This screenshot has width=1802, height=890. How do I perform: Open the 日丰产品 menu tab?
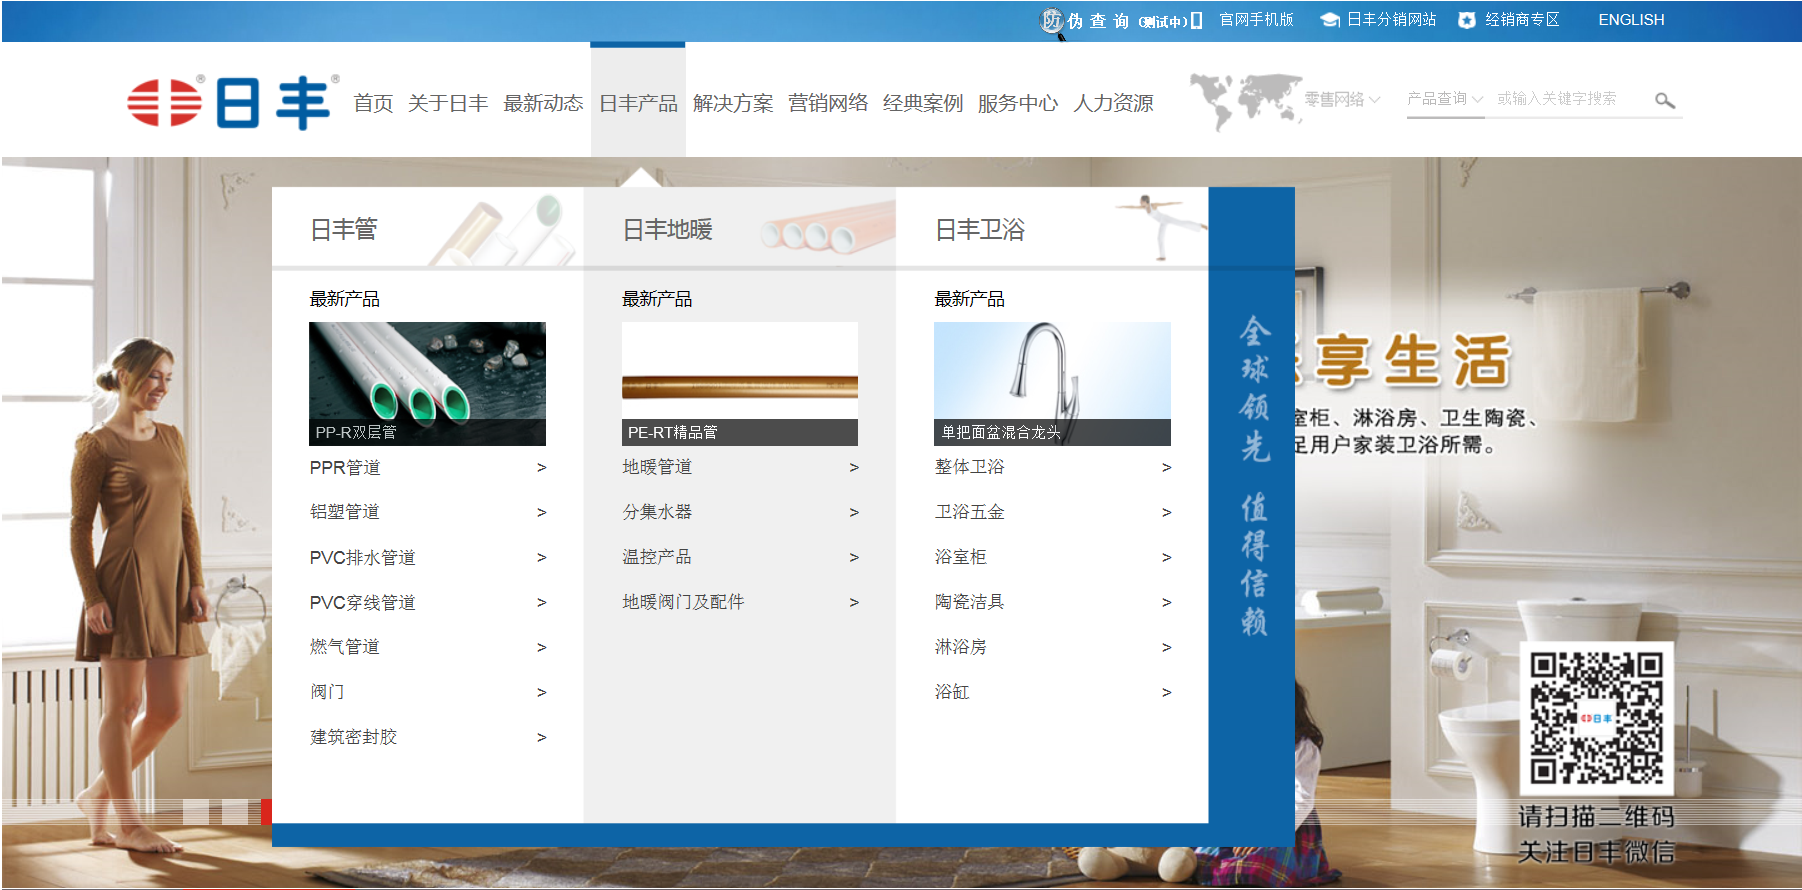pyautogui.click(x=638, y=103)
